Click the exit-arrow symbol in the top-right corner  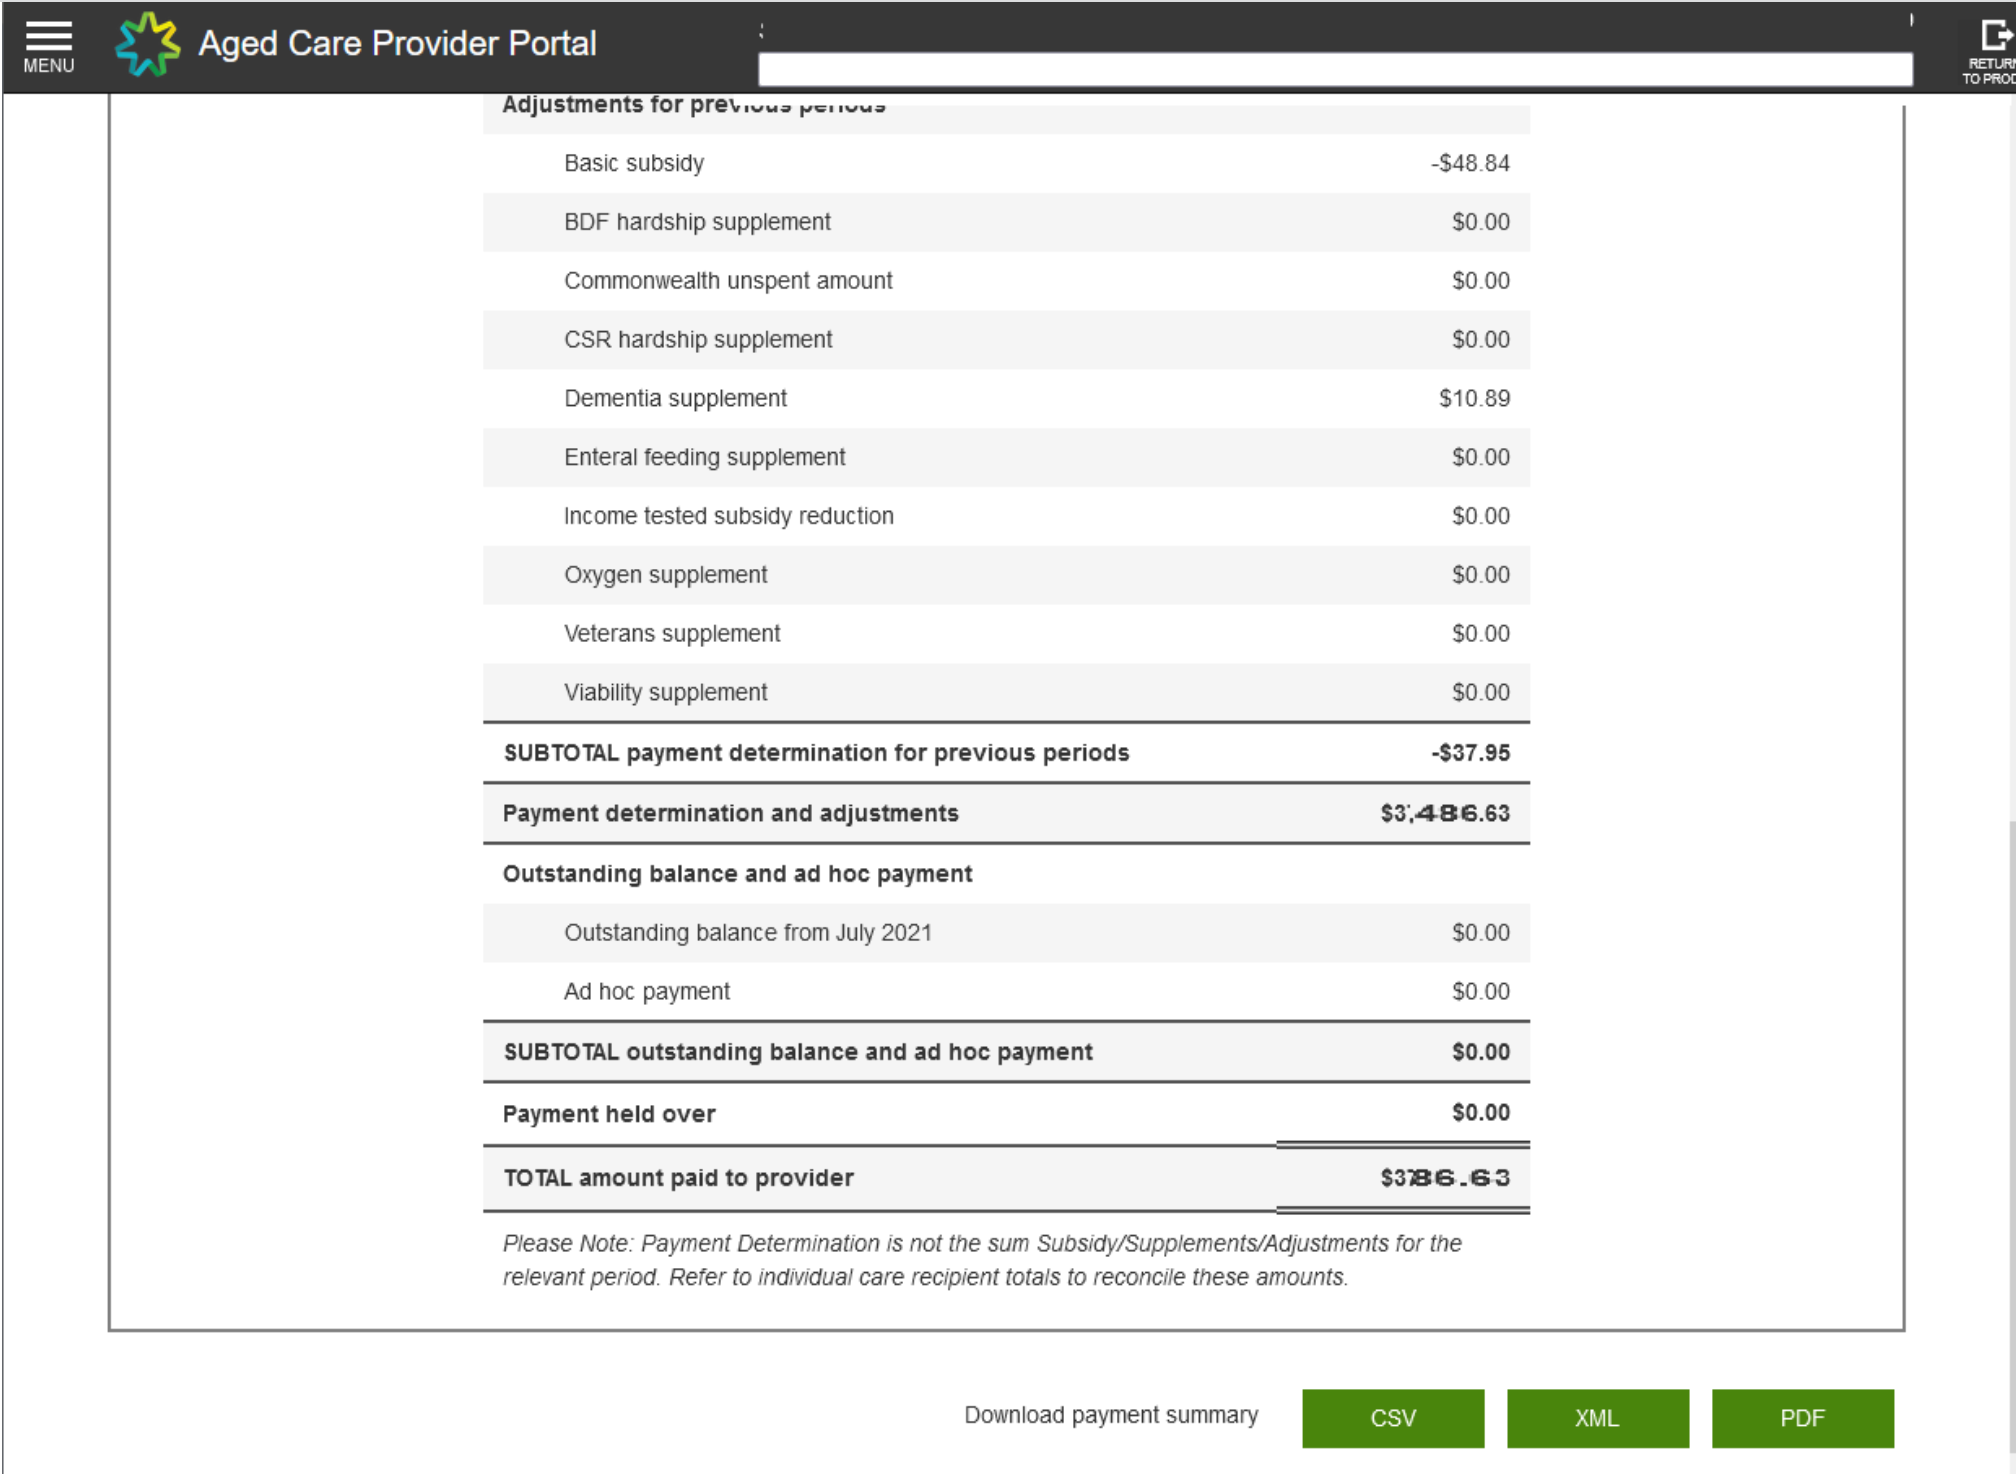(x=1996, y=35)
